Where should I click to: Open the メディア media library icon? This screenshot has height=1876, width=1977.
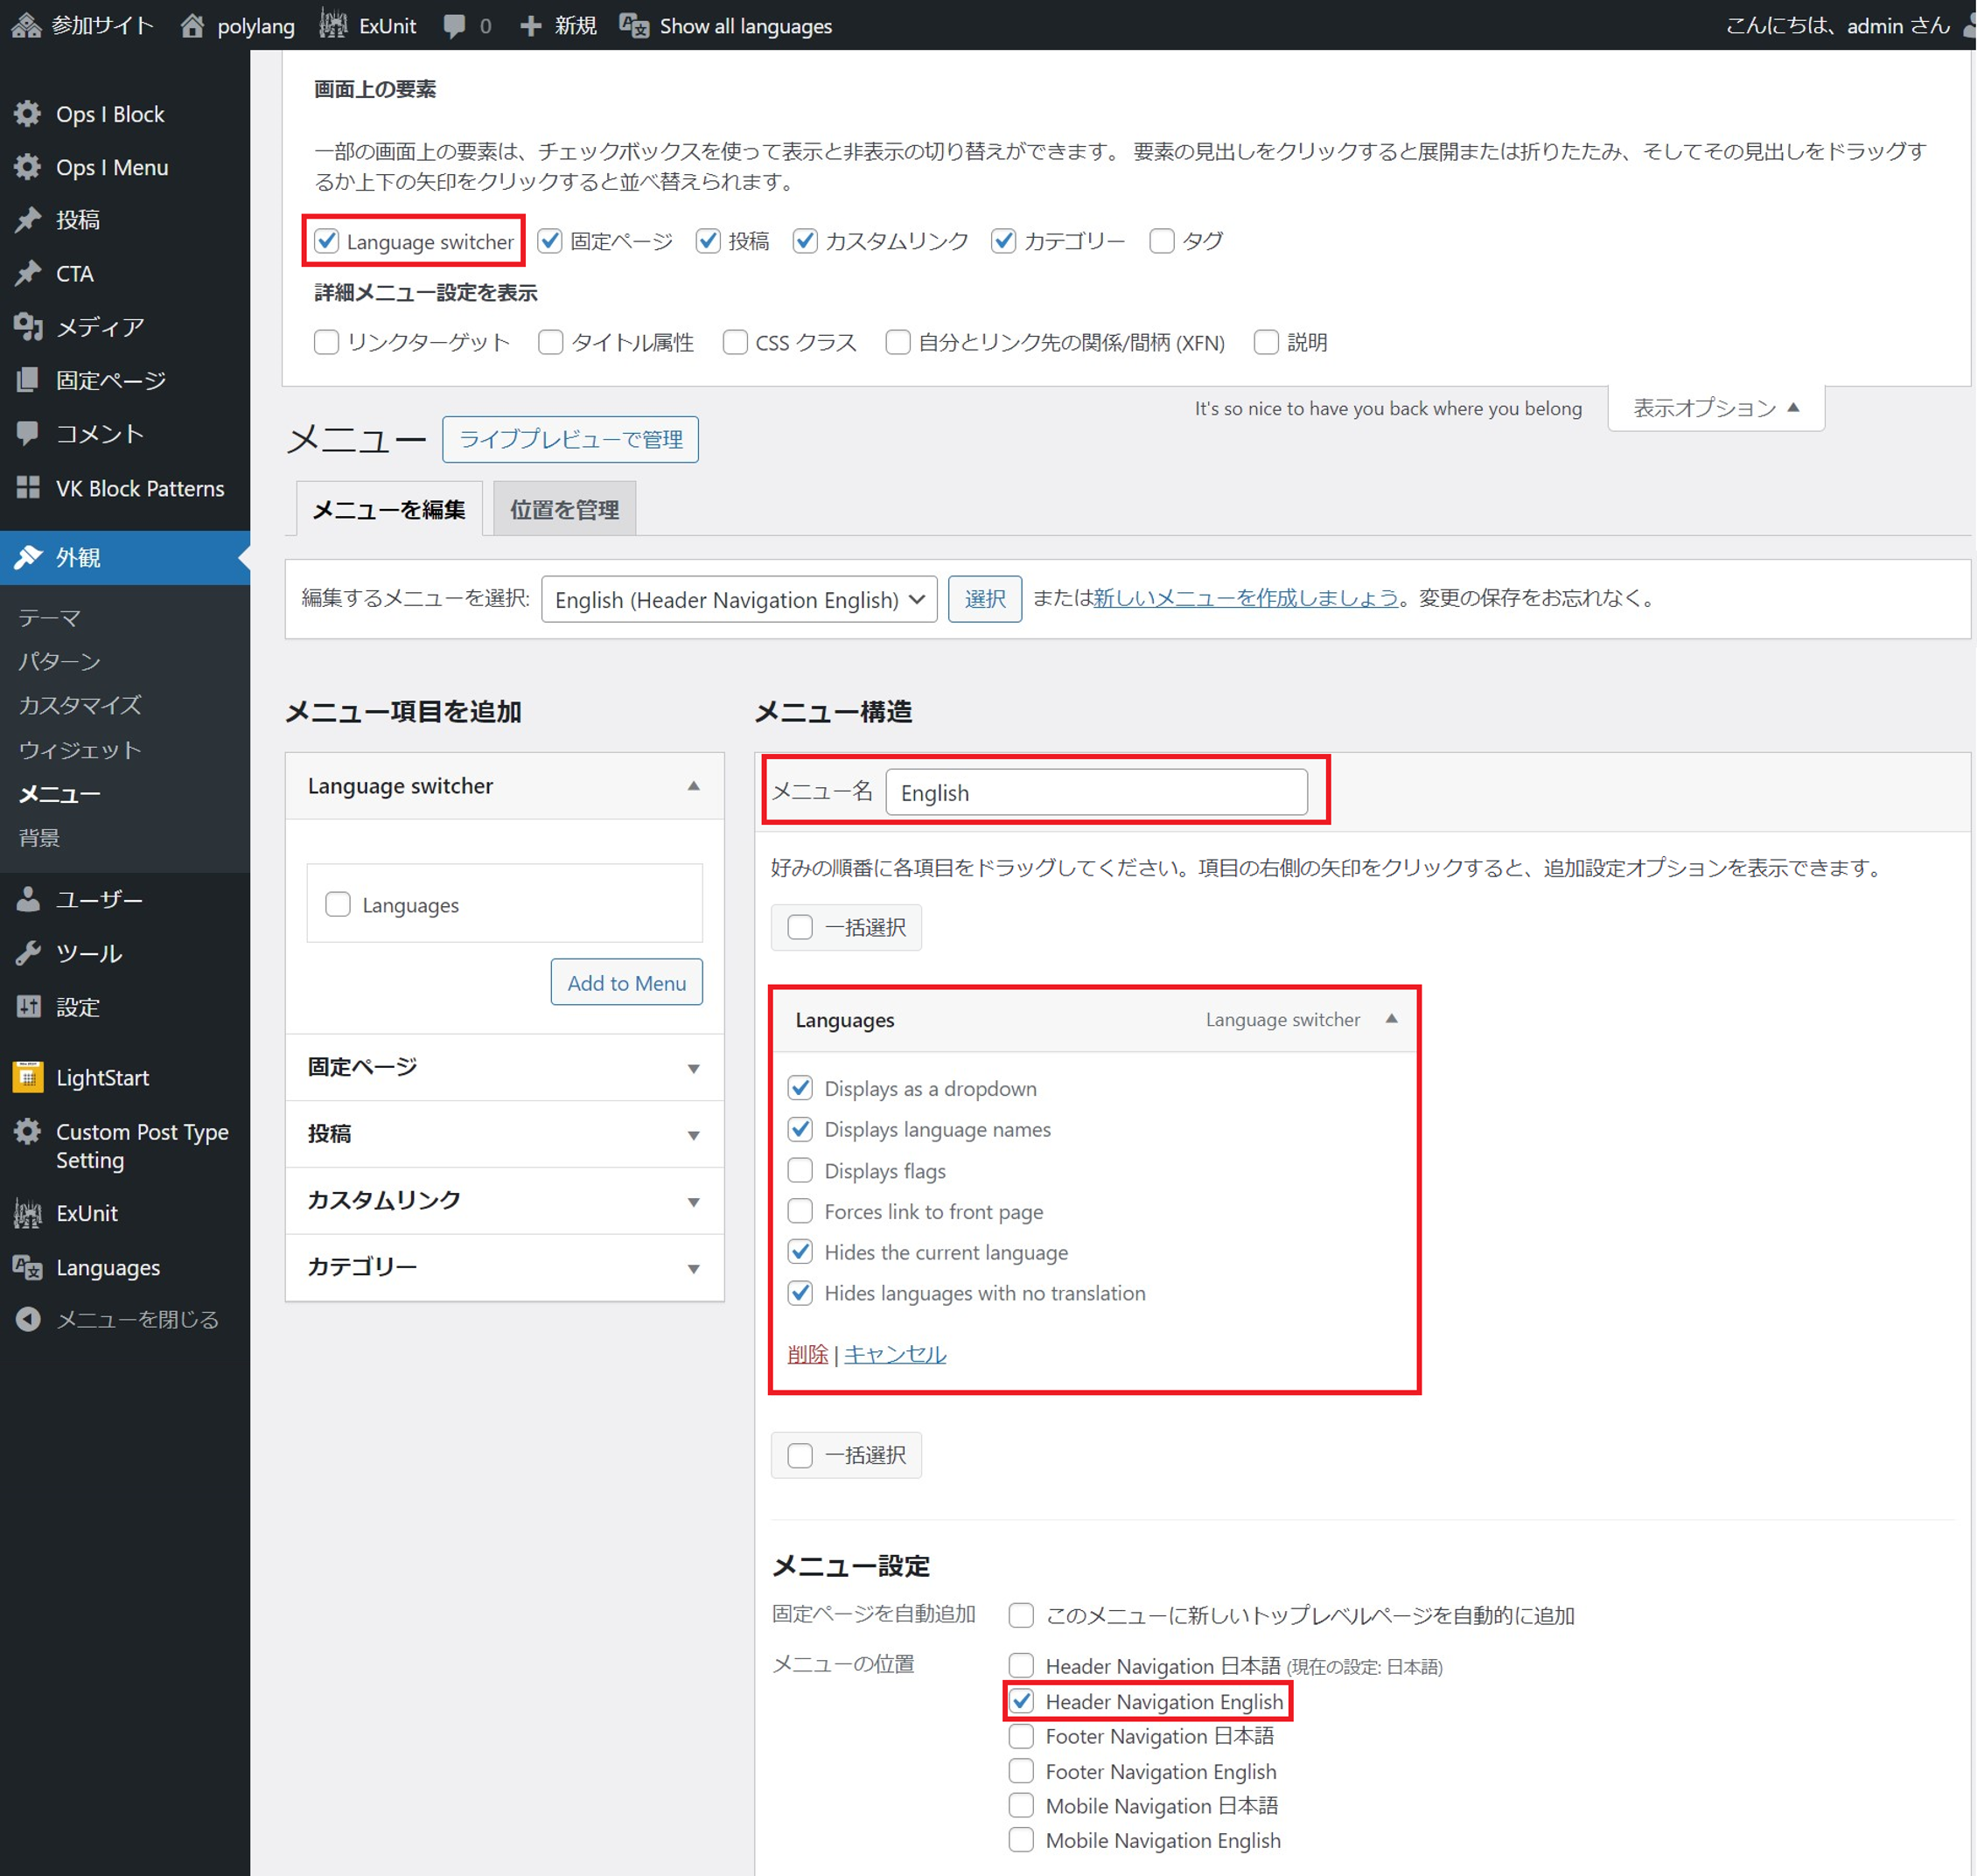28,326
